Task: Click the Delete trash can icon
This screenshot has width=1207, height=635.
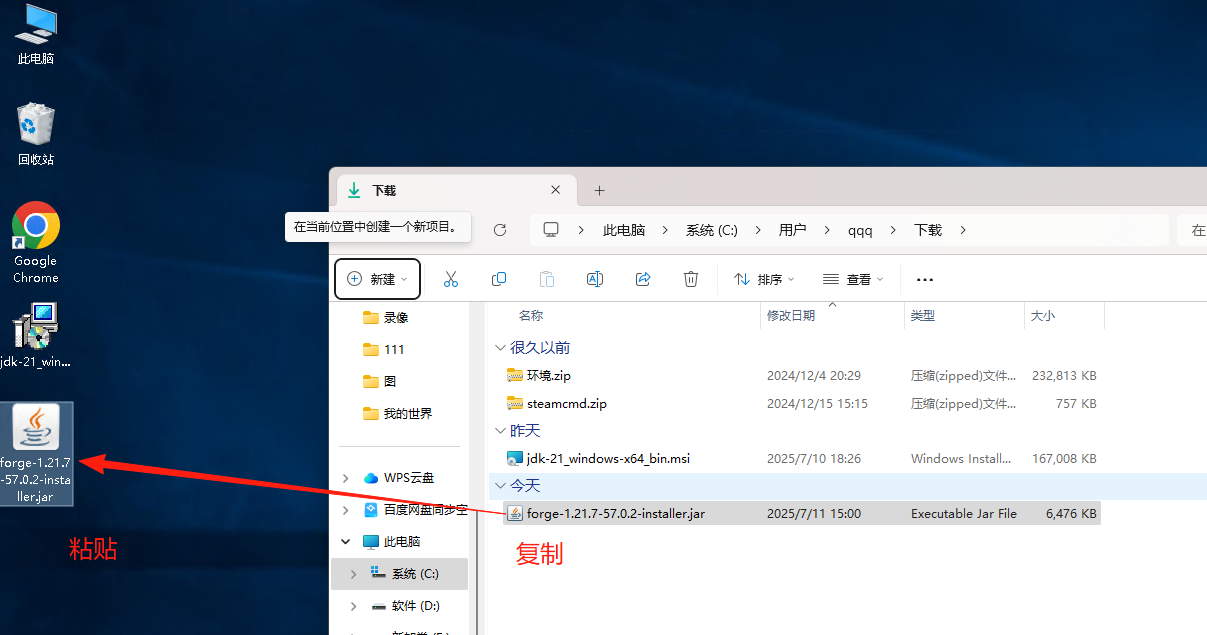Action: pos(691,279)
